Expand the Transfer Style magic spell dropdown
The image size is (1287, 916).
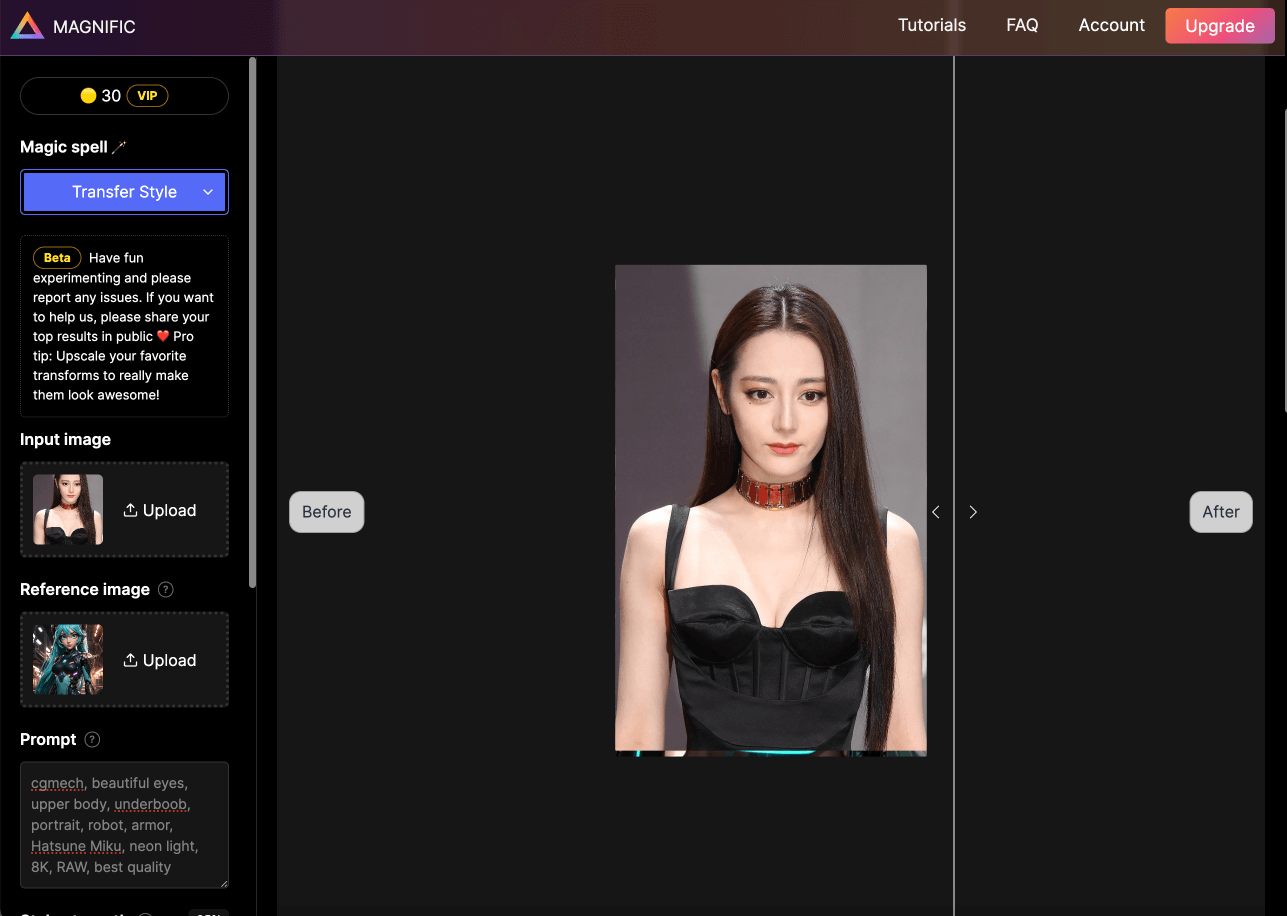tap(124, 192)
